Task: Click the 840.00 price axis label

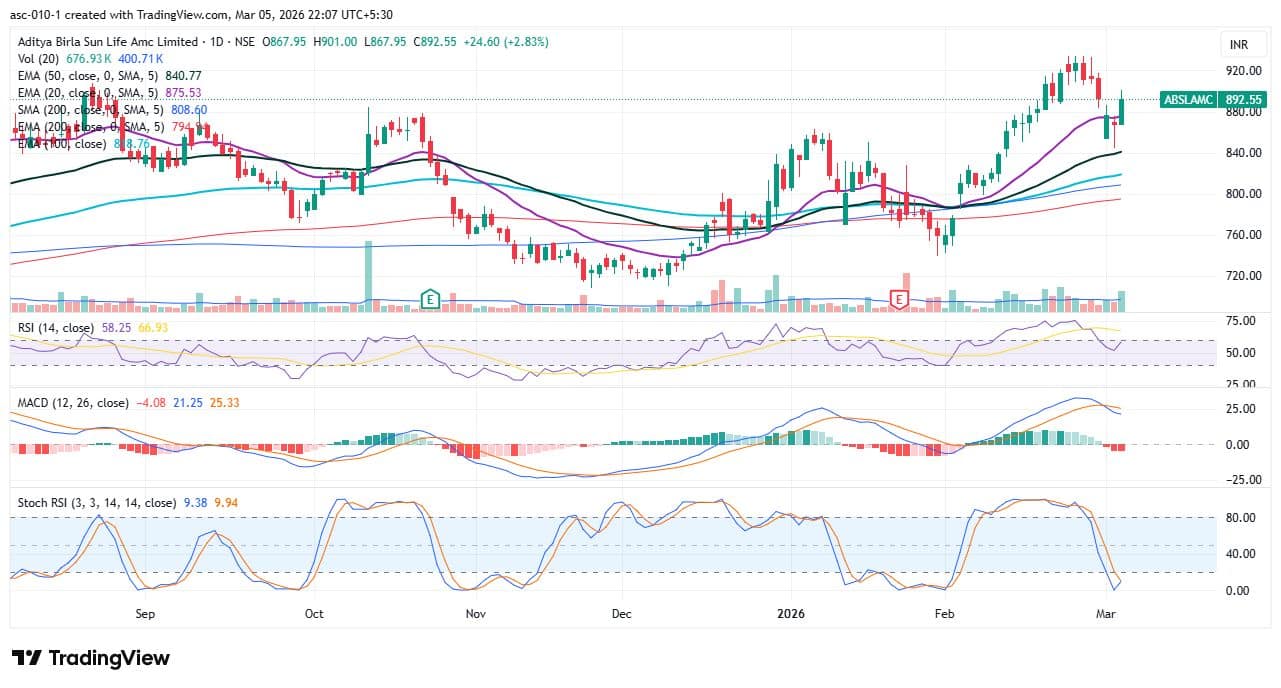Action: pyautogui.click(x=1244, y=153)
